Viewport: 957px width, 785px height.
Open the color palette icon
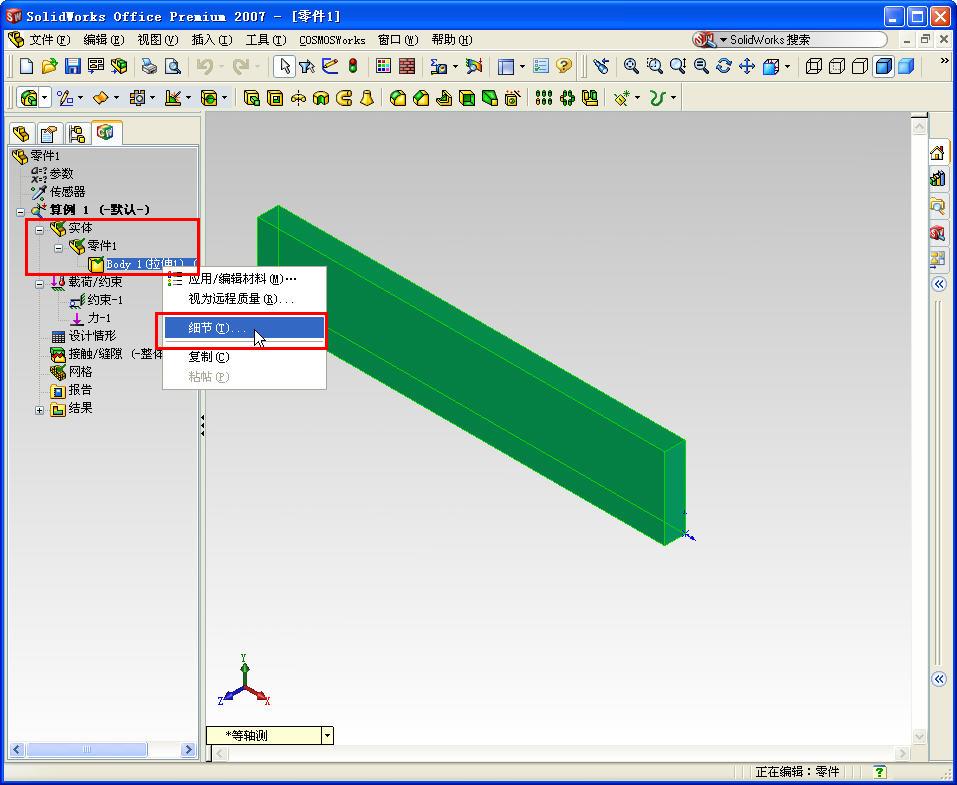tap(383, 66)
